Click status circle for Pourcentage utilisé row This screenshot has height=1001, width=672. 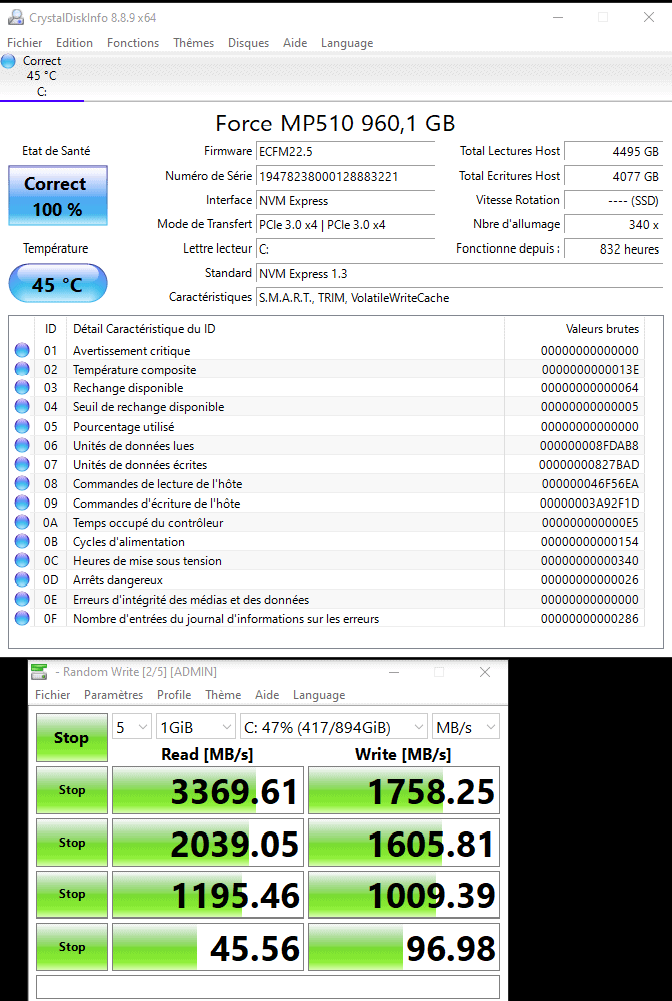[x=22, y=426]
